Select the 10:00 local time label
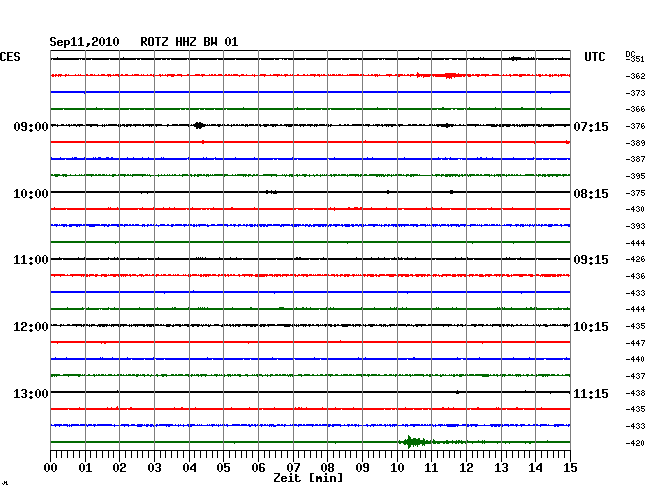The image size is (650, 494). [x=31, y=194]
